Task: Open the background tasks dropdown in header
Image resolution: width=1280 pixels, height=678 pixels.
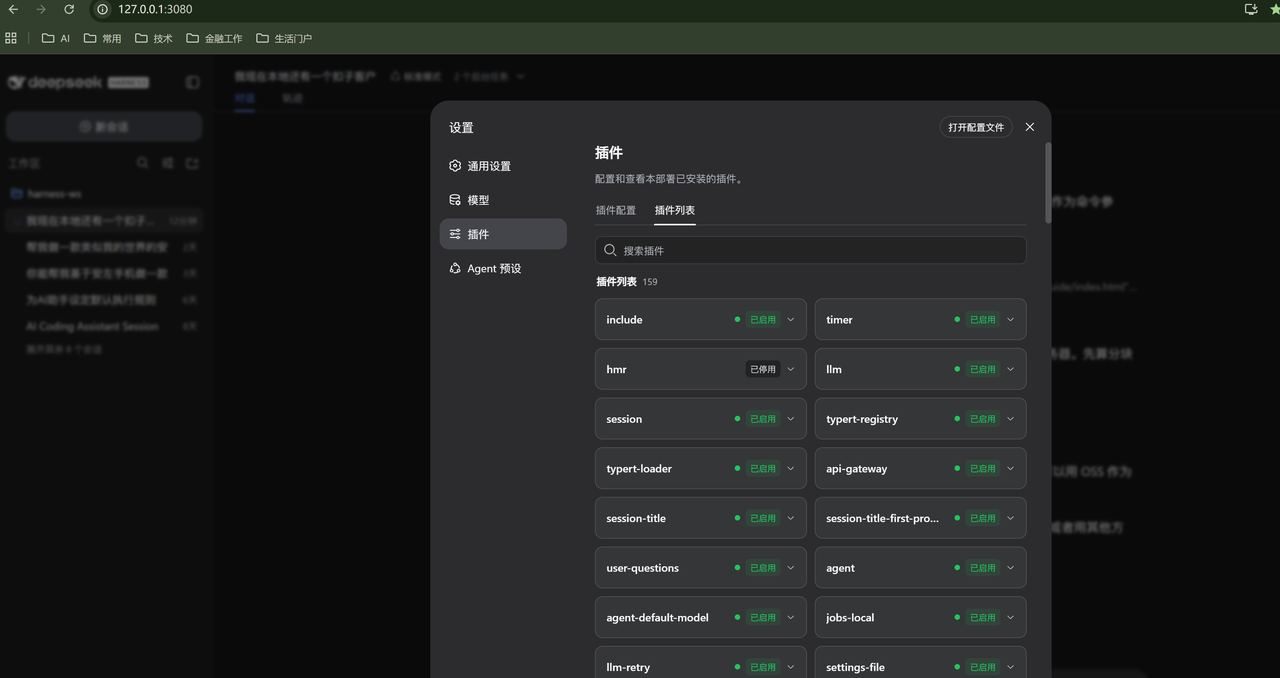Action: coord(489,76)
